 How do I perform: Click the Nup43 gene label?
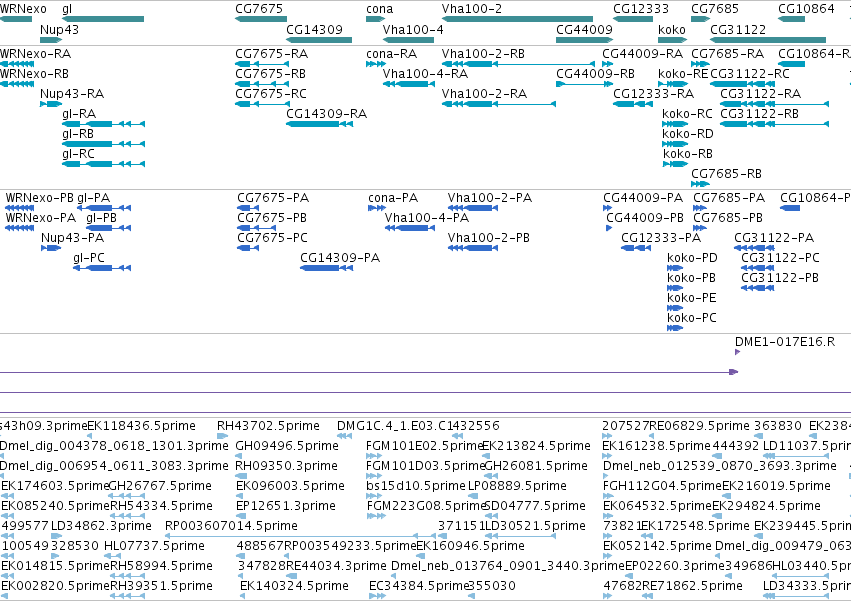(x=59, y=30)
